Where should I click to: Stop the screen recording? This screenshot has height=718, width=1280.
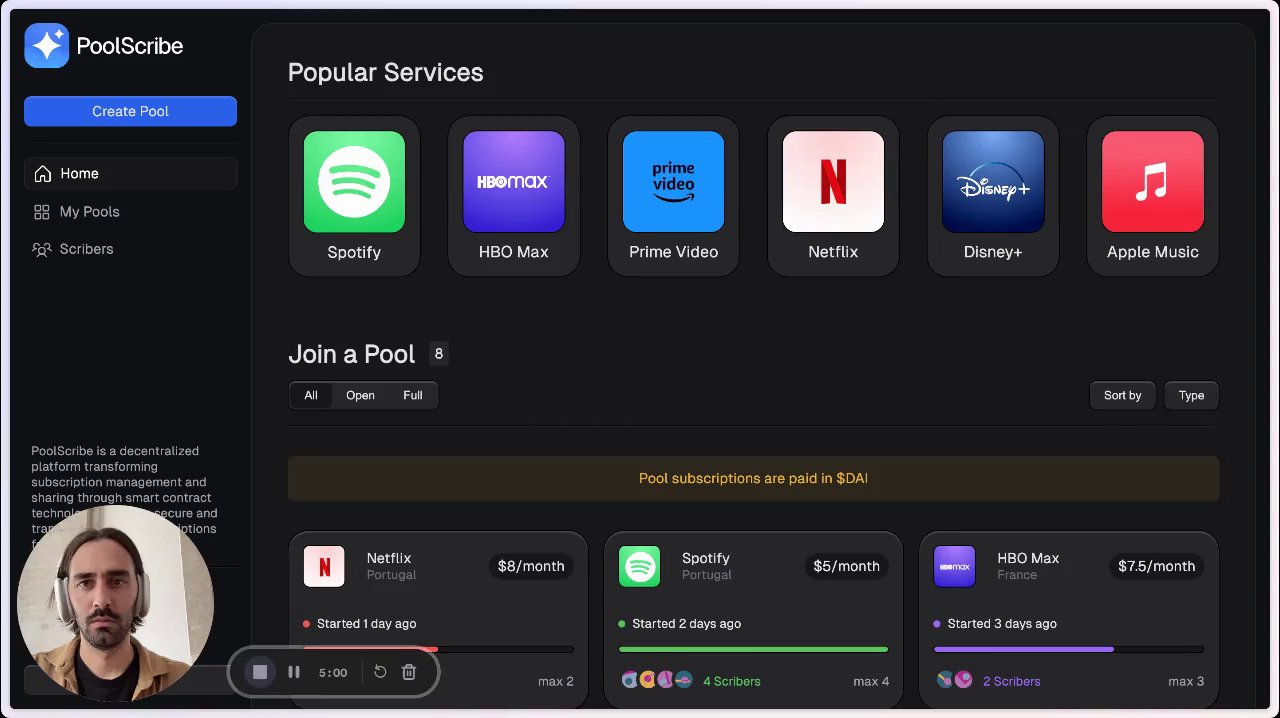[260, 672]
